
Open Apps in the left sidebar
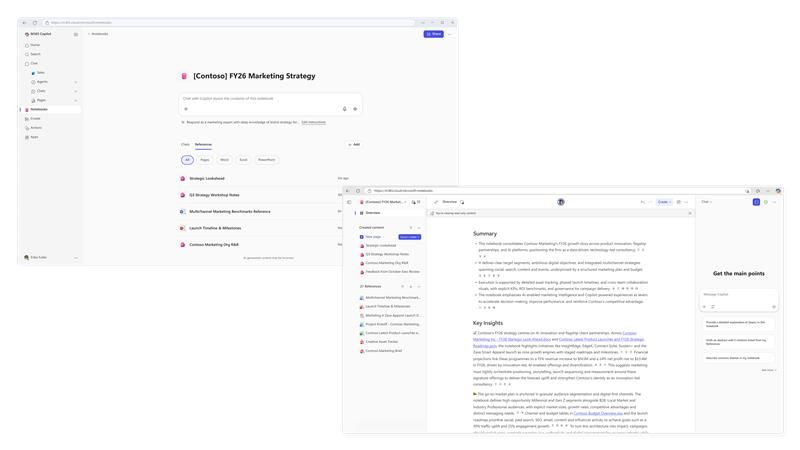pos(32,137)
